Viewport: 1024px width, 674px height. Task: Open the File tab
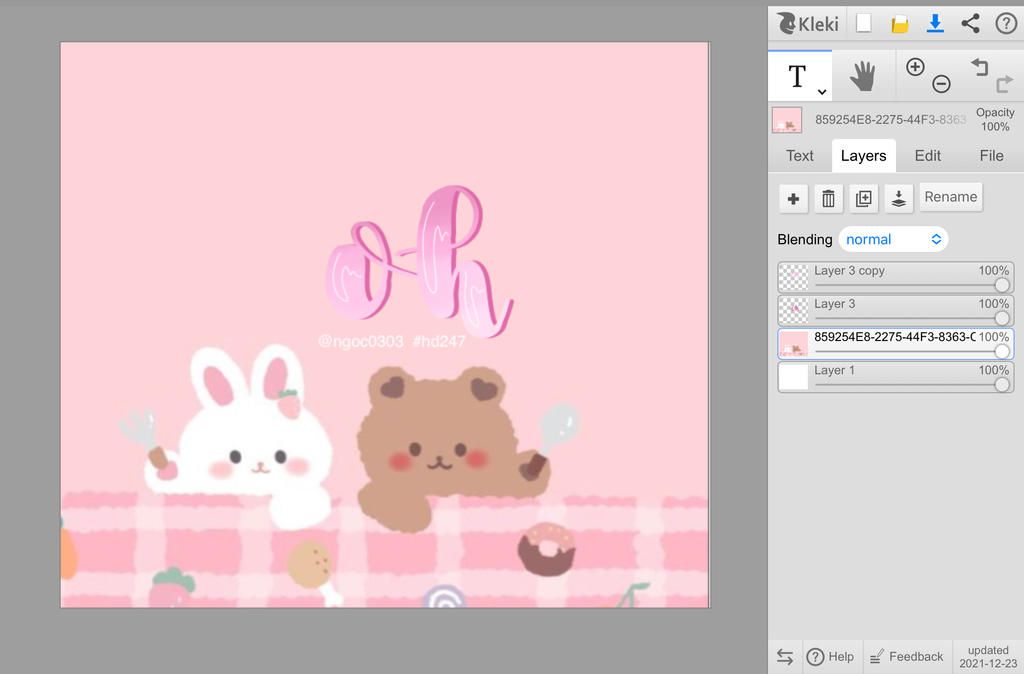click(x=991, y=156)
